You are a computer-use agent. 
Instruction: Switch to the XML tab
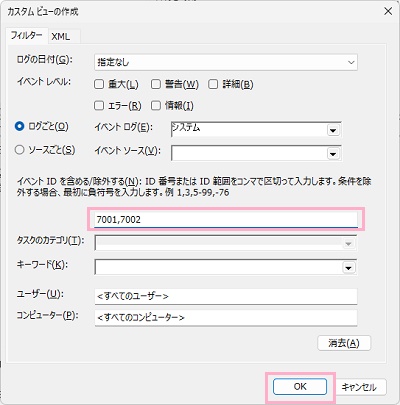pos(61,36)
